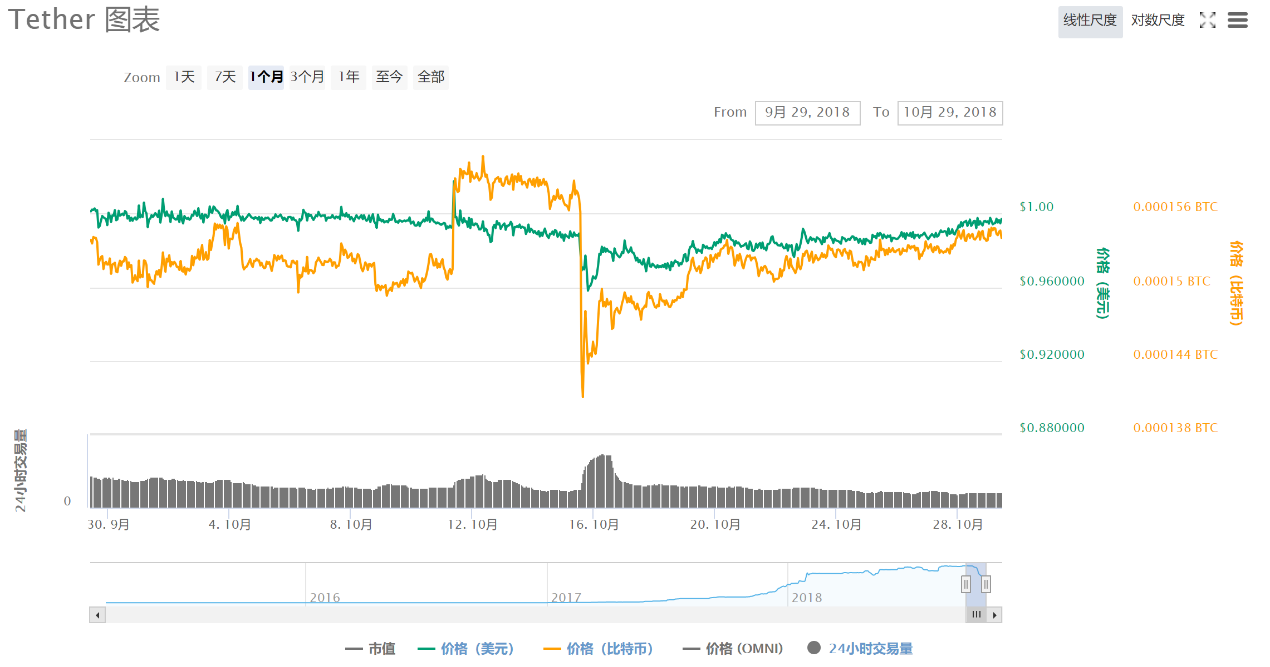The width and height of the screenshot is (1270, 667).
Task: Click the 0.00015 BTC axis label
Action: pyautogui.click(x=1171, y=281)
